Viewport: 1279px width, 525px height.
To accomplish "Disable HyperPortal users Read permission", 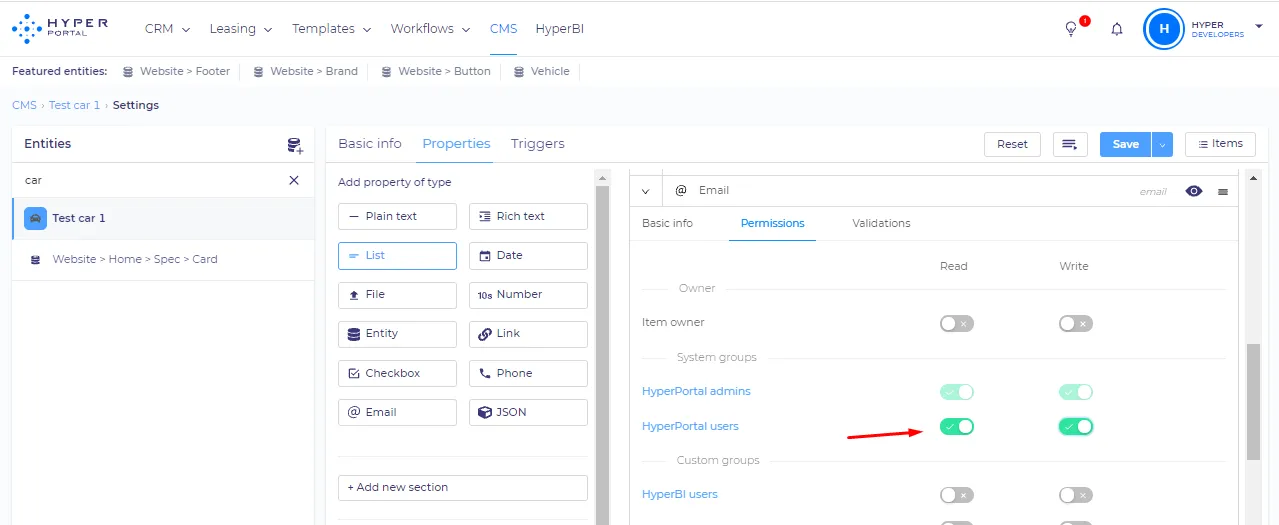I will [957, 427].
